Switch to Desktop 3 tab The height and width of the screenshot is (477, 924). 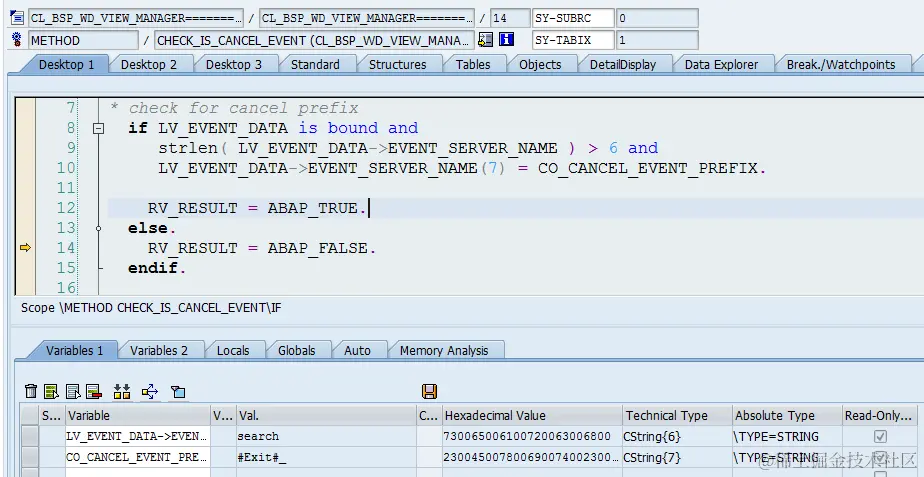point(233,64)
